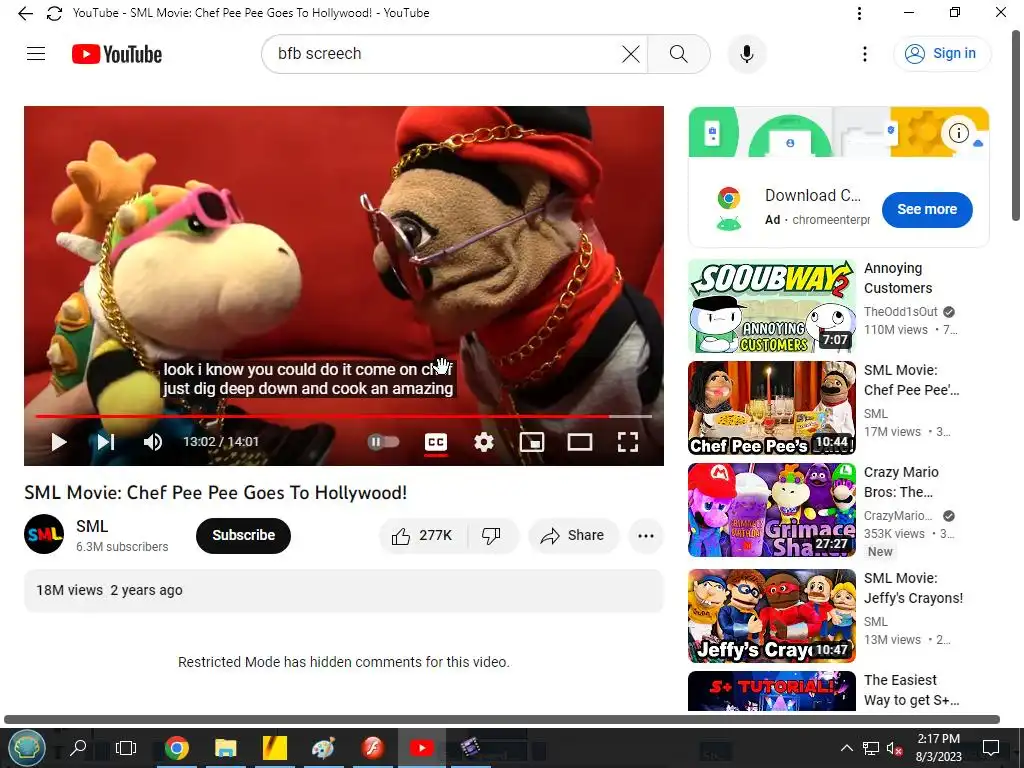Open Annoying Customers video title

[x=898, y=278]
